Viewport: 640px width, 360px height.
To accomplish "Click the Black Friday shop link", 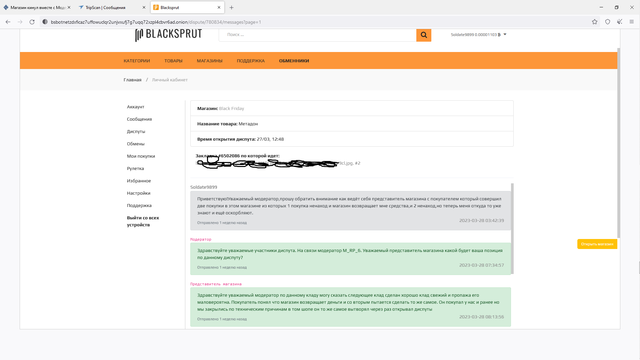I will (x=231, y=109).
